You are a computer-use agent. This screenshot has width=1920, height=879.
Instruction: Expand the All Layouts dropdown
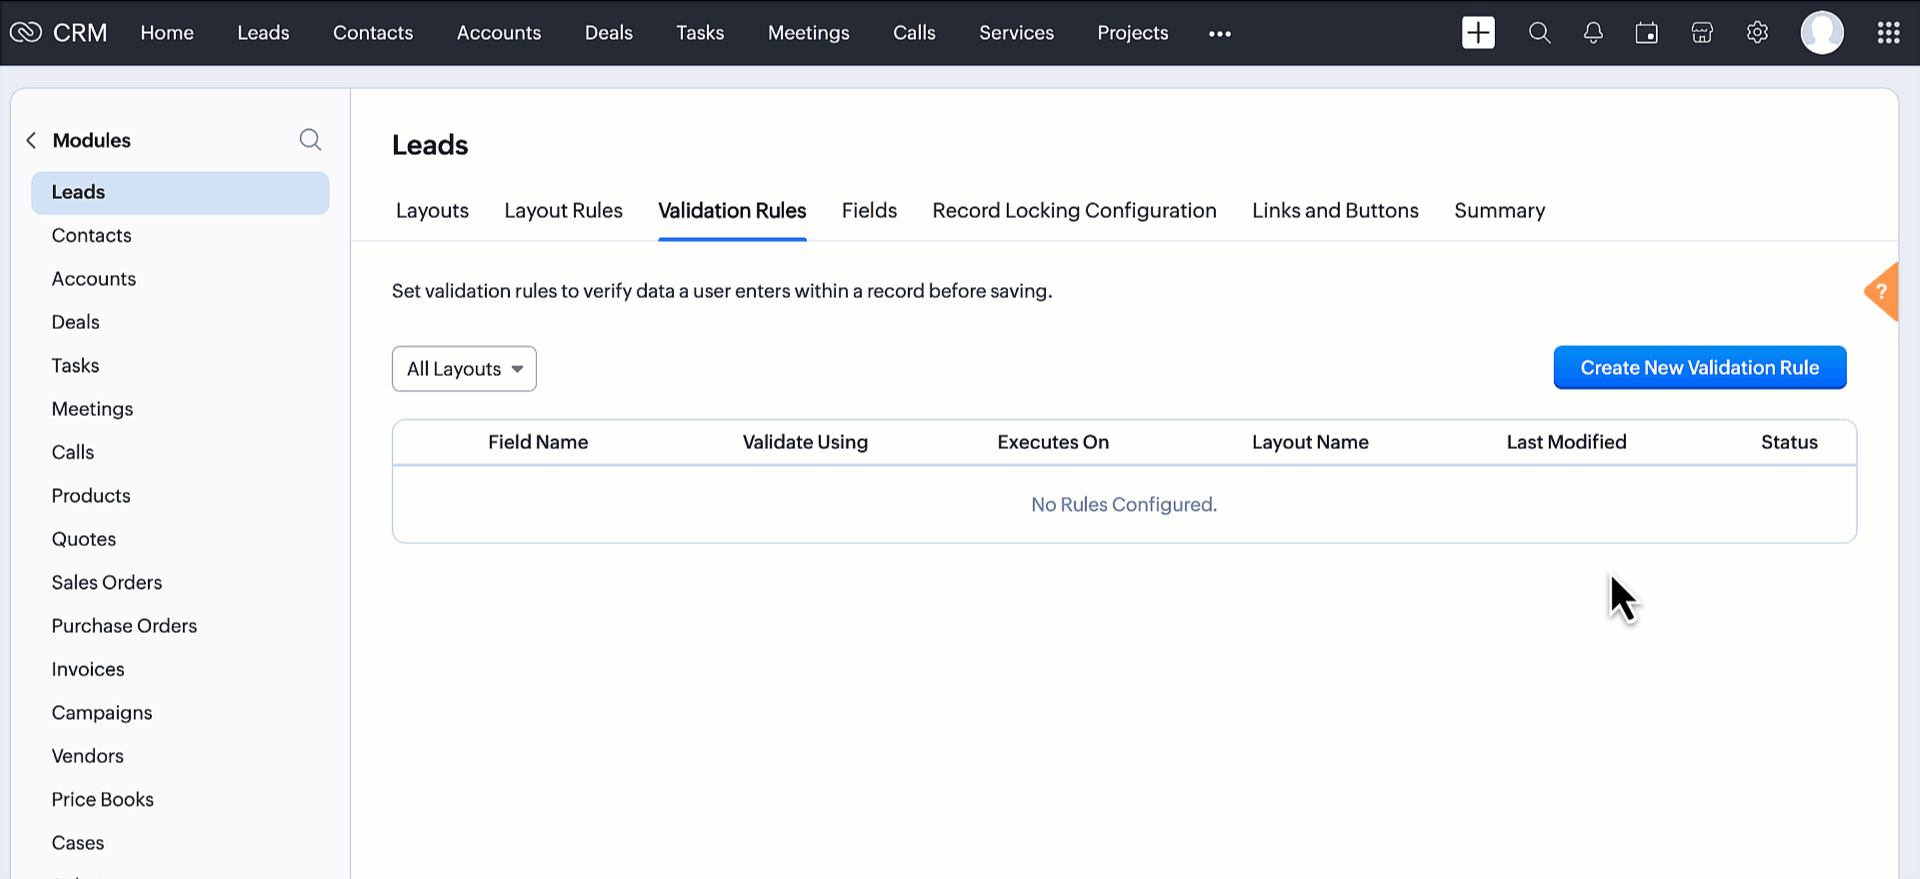point(464,369)
